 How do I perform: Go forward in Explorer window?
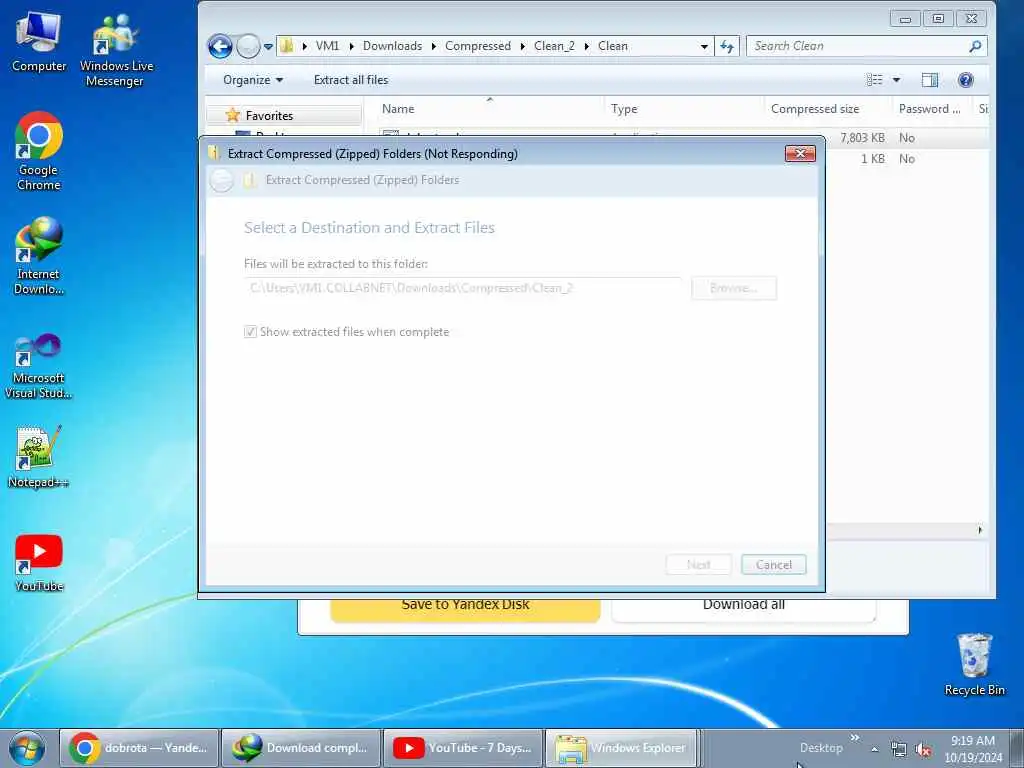pyautogui.click(x=248, y=46)
